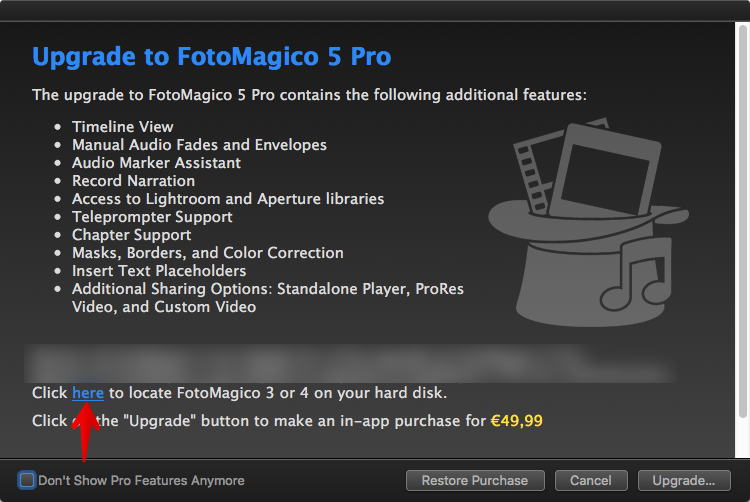This screenshot has width=750, height=502.
Task: Click the "Don't Show Pro Features Anymore" label
Action: pos(141,480)
